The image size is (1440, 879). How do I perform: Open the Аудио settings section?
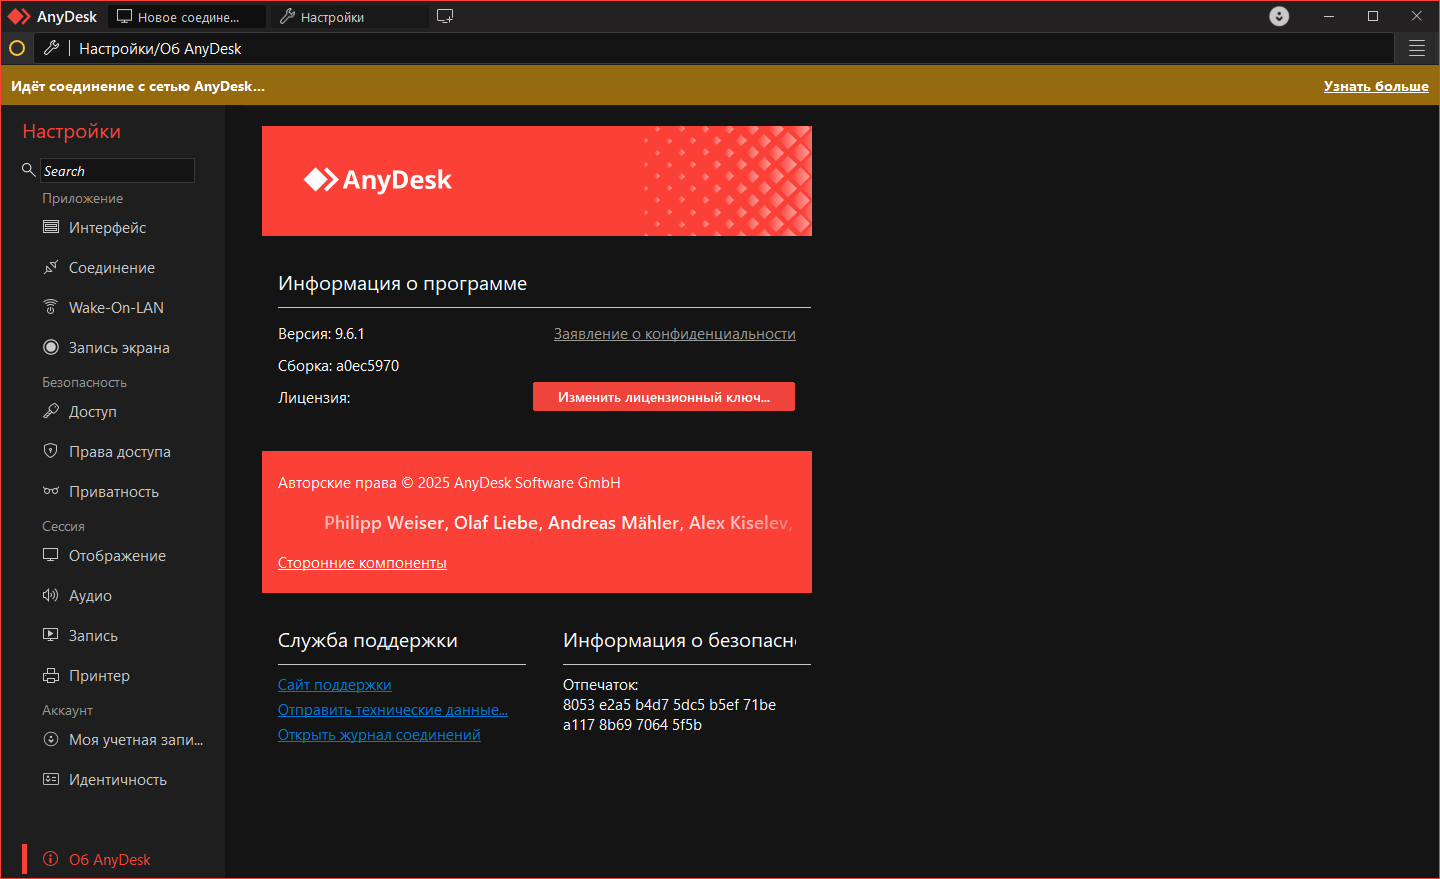click(90, 596)
